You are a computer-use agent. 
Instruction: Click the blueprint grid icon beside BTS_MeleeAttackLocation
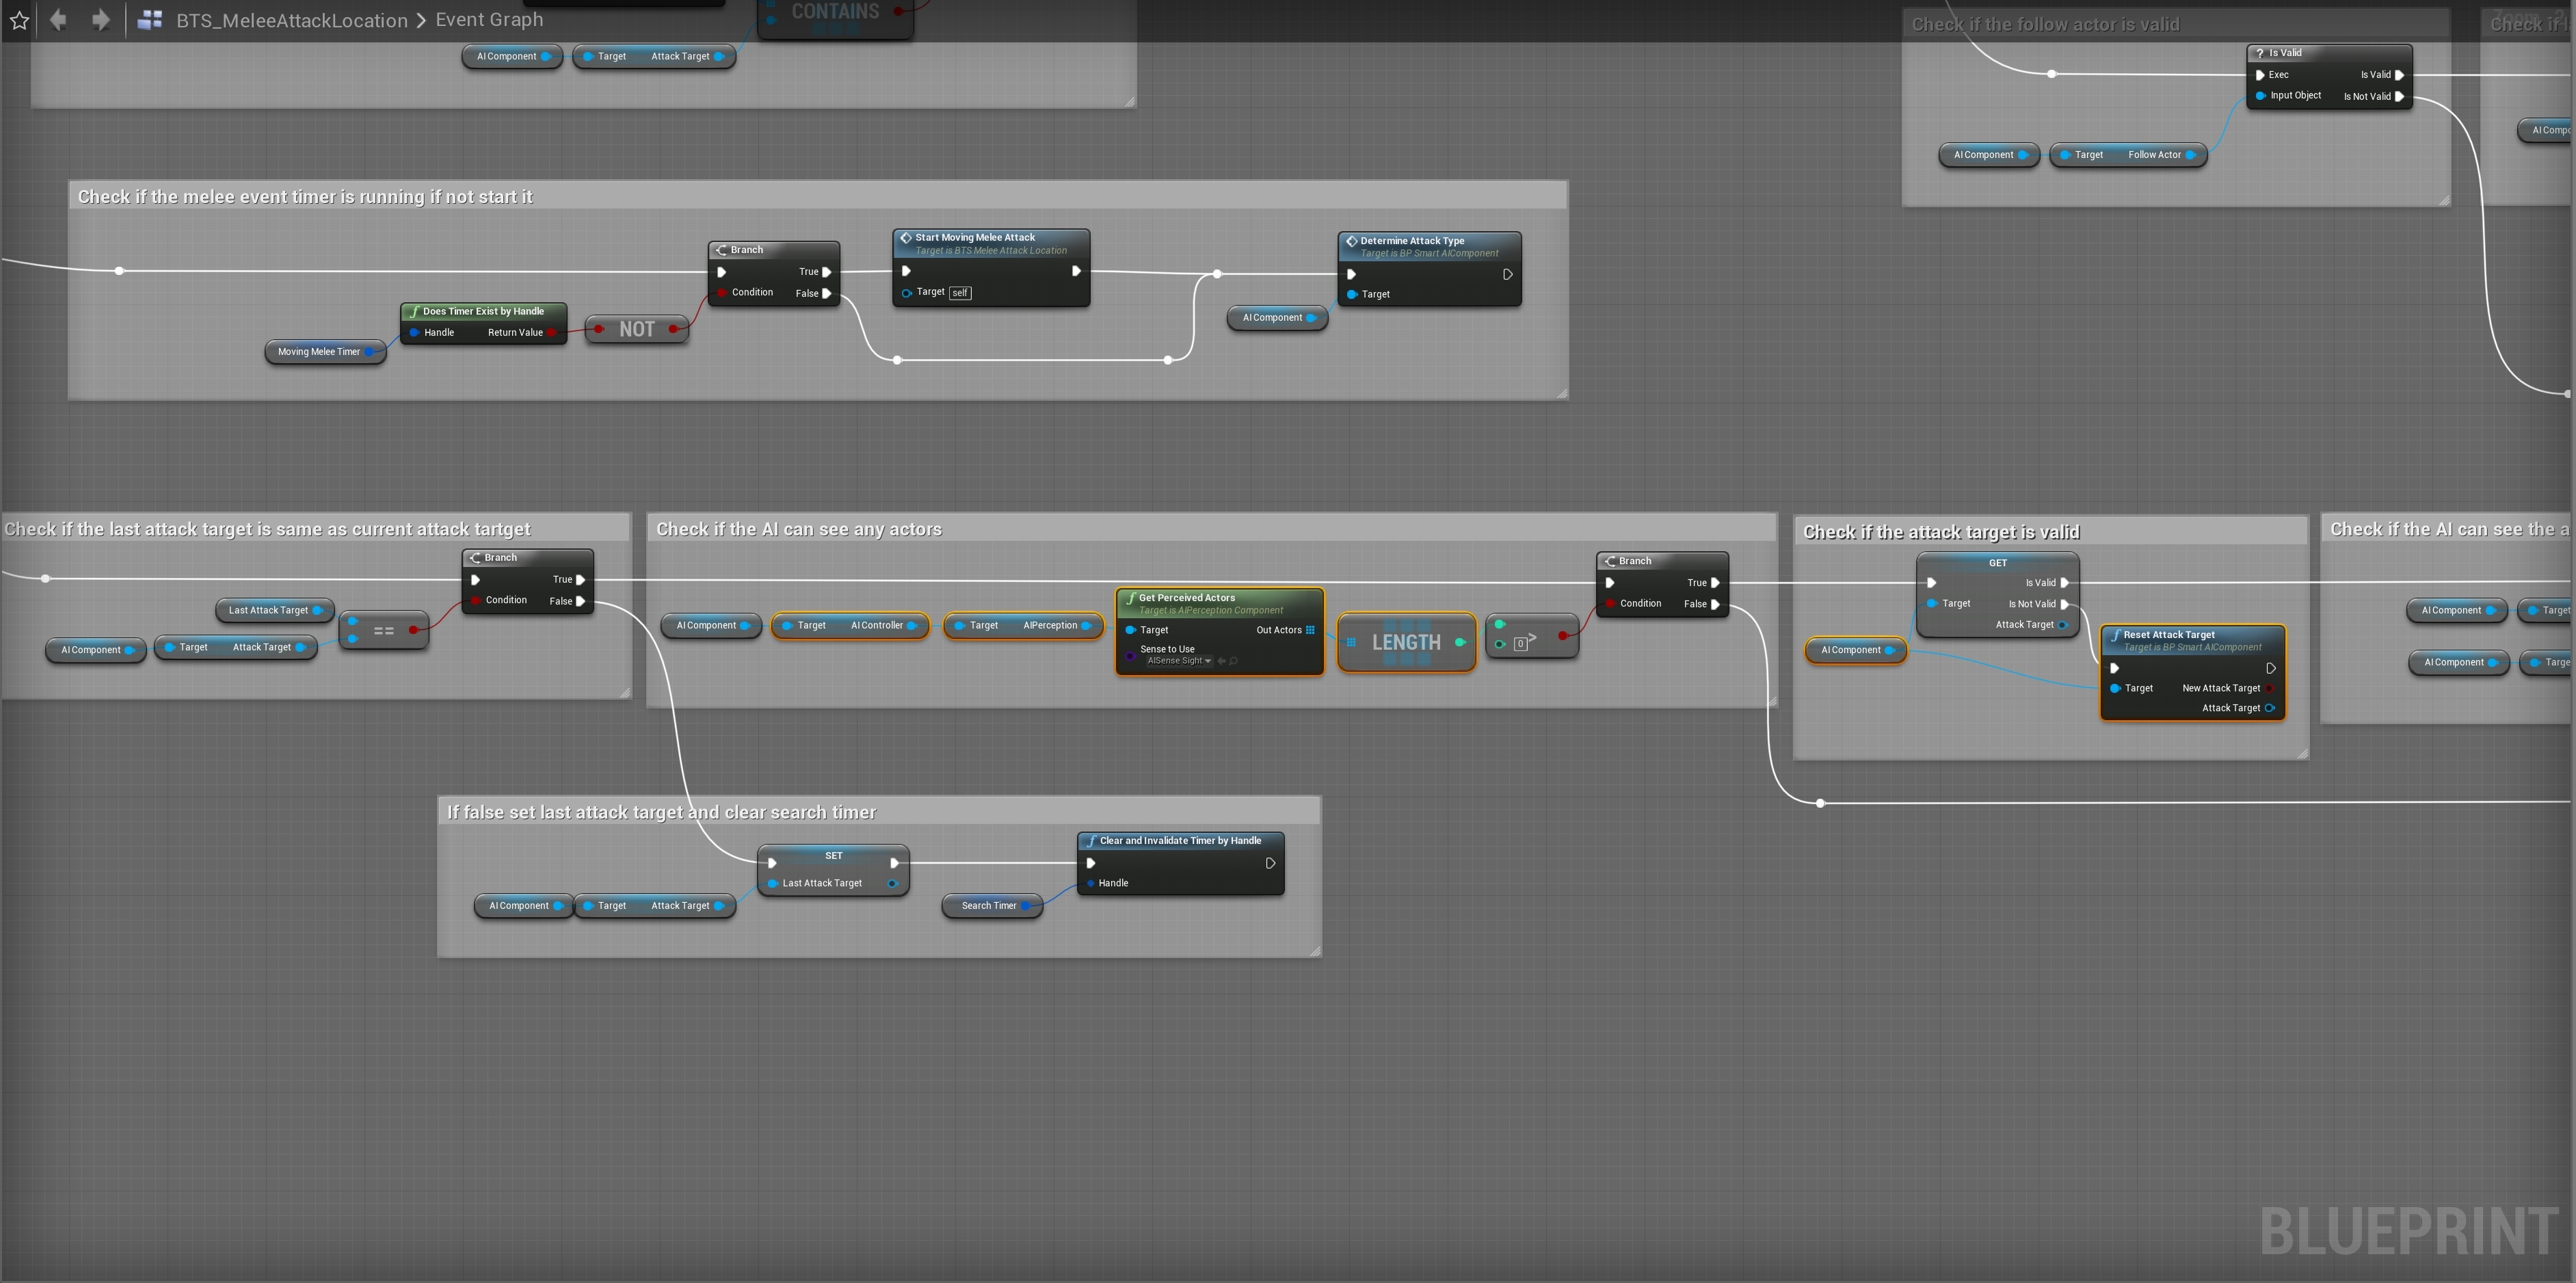click(150, 20)
